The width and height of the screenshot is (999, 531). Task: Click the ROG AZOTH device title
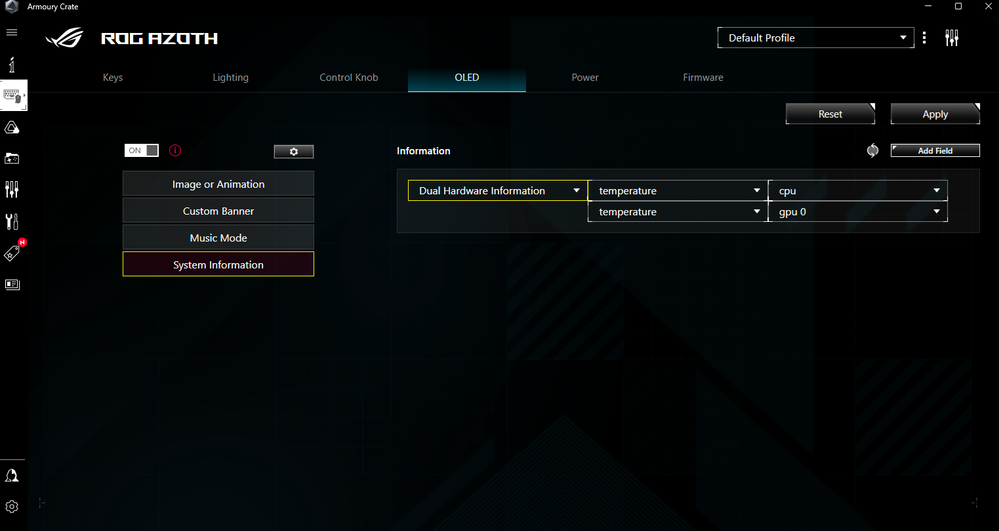[159, 38]
